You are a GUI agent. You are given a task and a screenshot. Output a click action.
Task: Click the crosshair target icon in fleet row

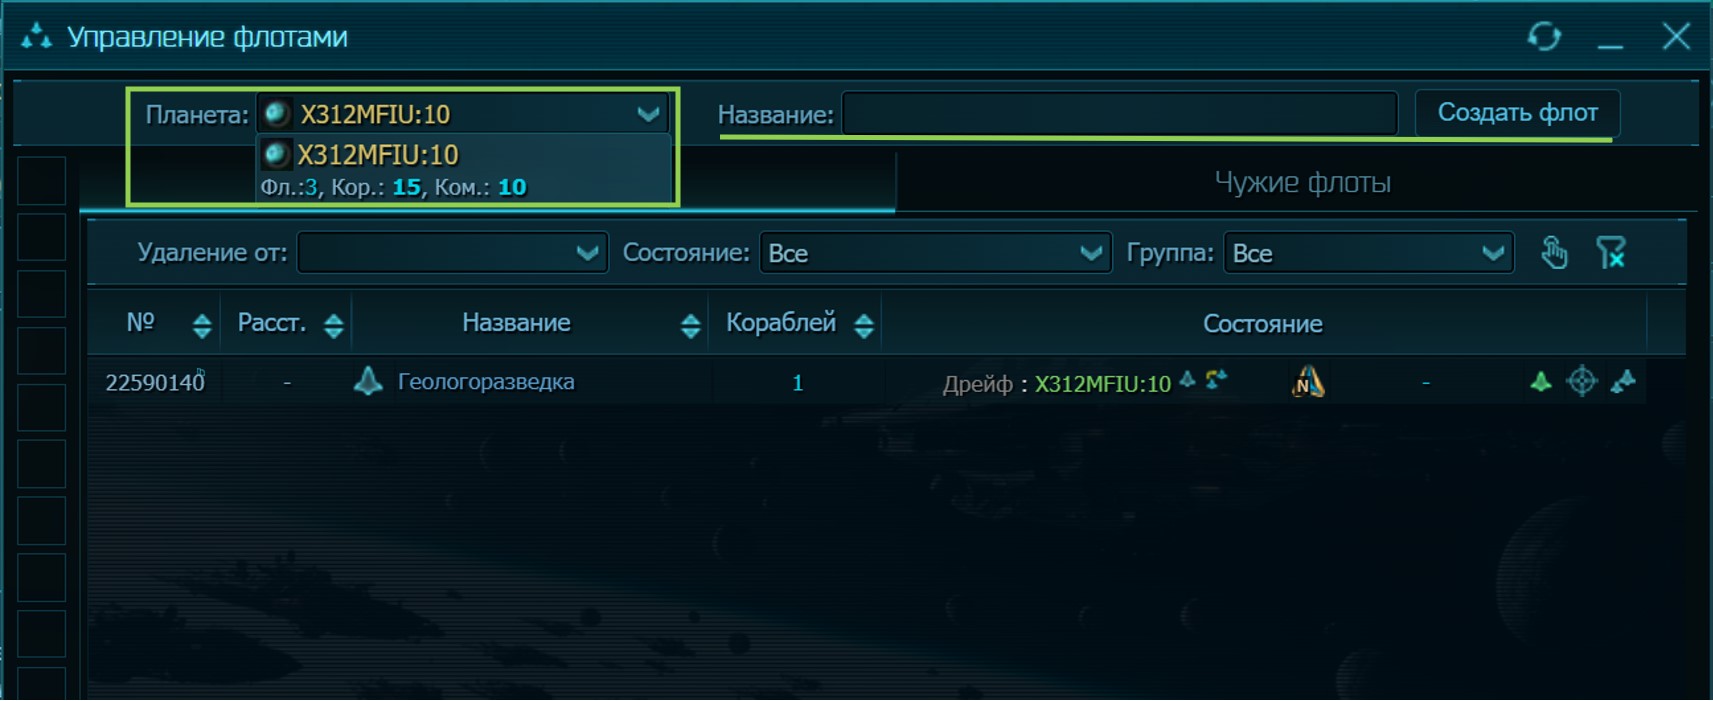click(x=1582, y=381)
